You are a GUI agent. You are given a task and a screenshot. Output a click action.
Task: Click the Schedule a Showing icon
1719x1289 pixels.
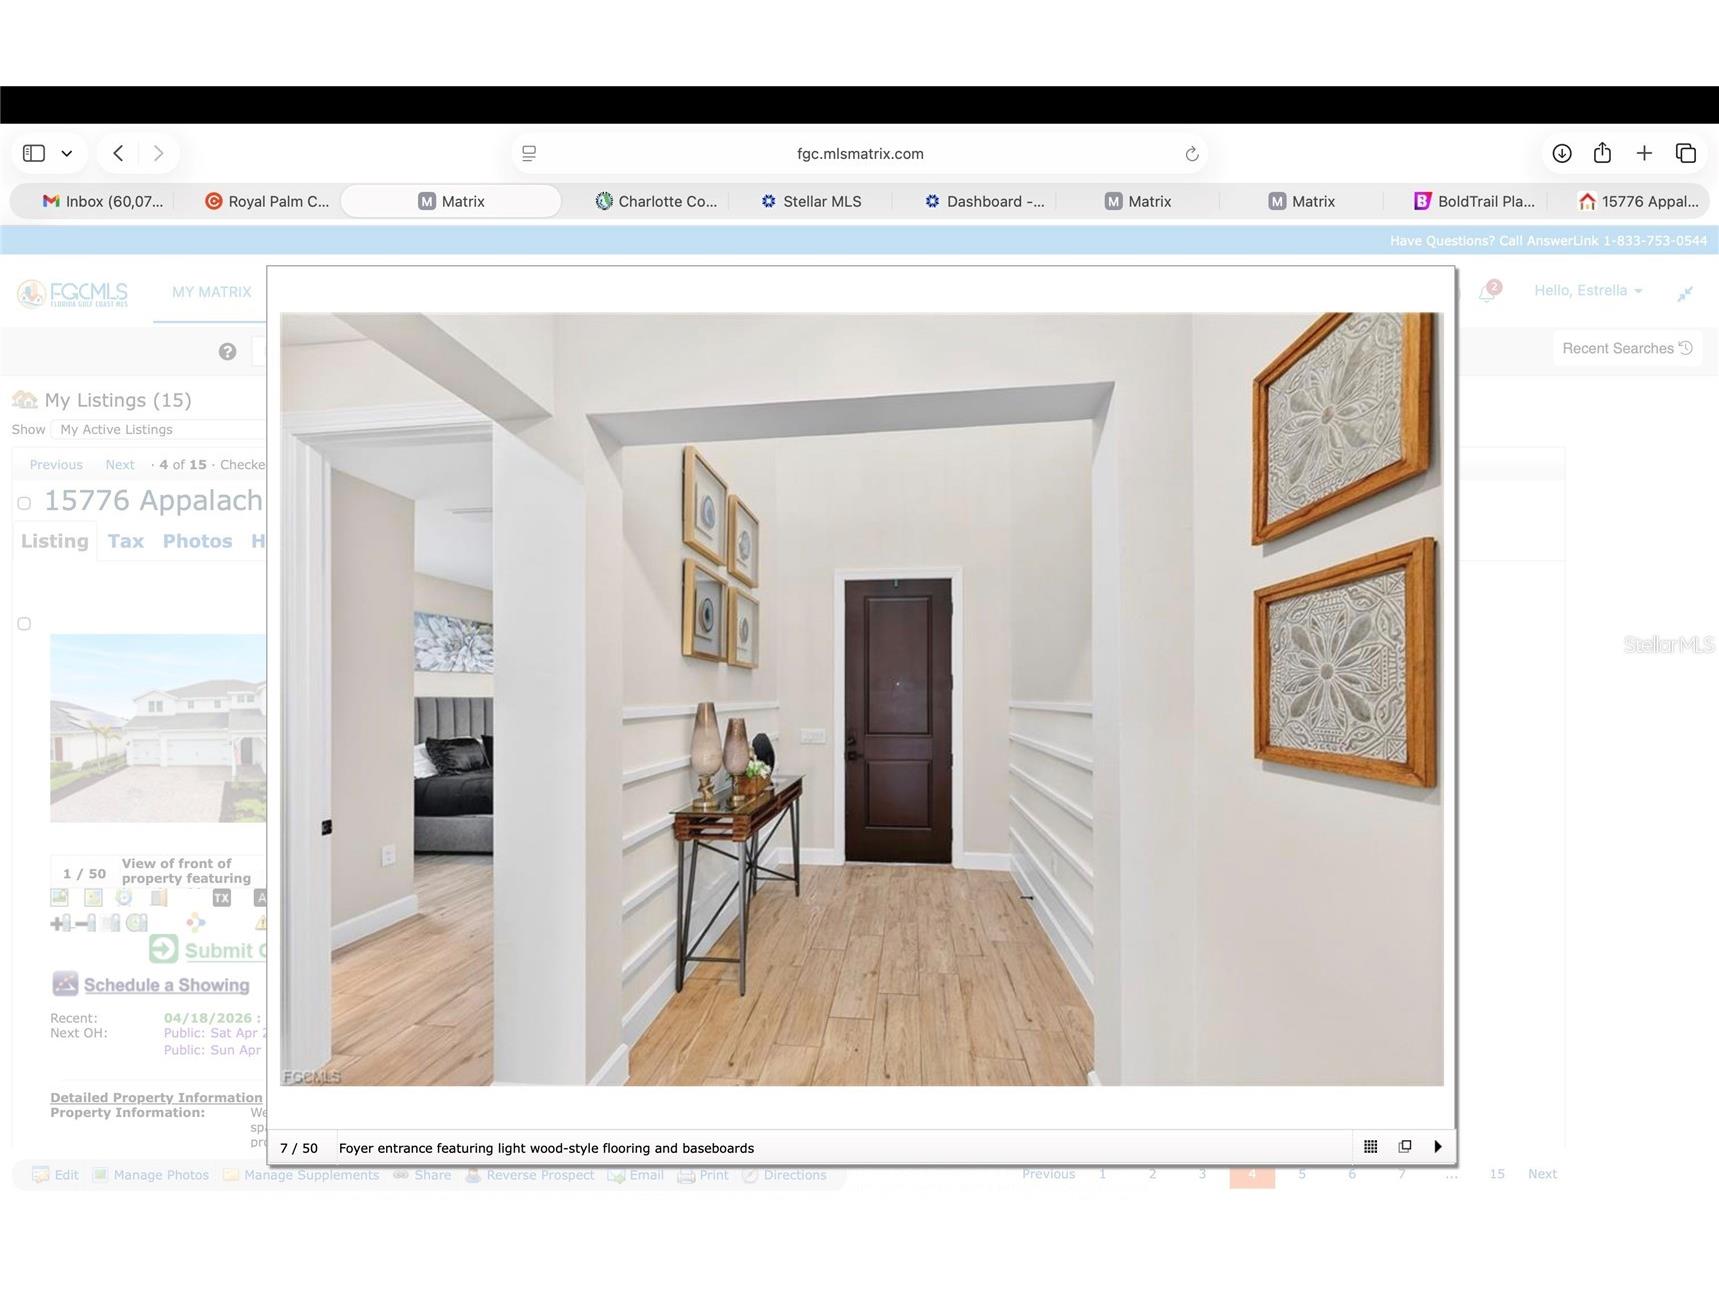click(x=65, y=984)
